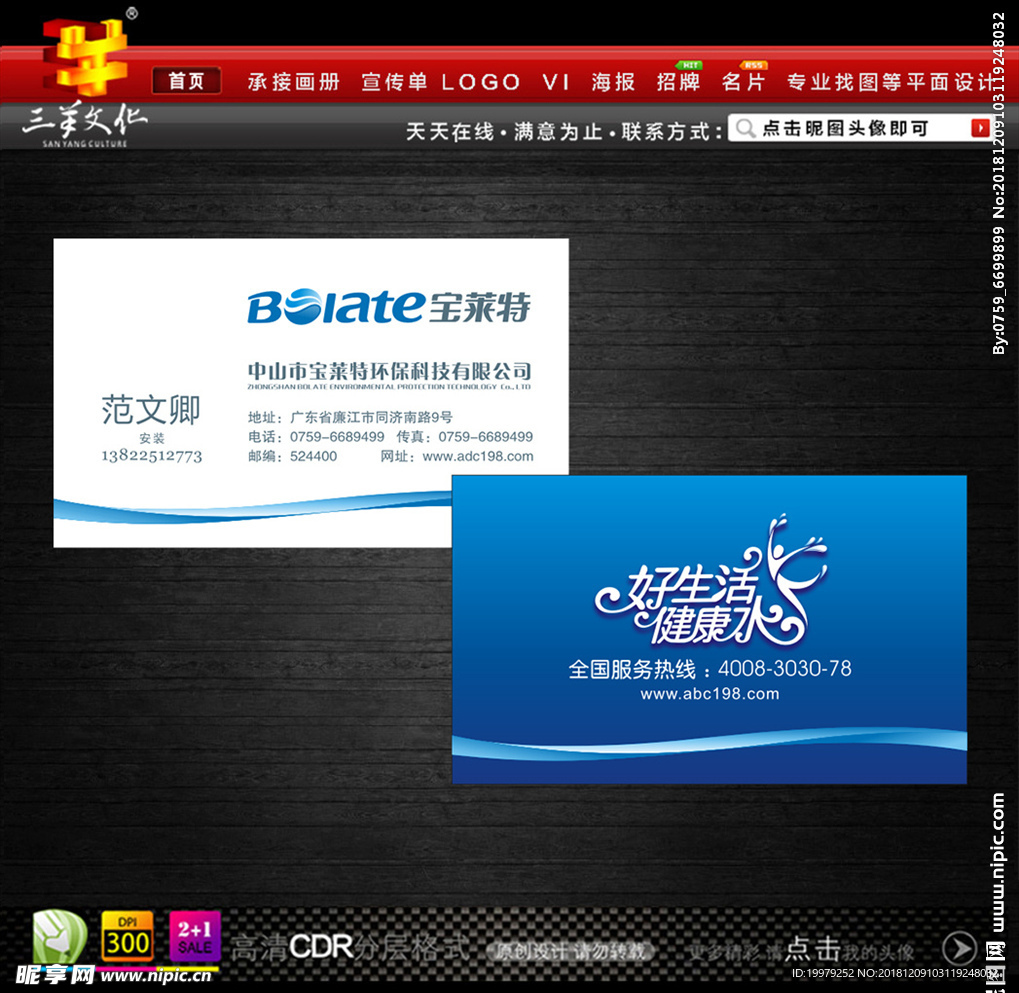
Task: Click the company name 中山市宝莱特环保科技有限公司
Action: pyautogui.click(x=389, y=371)
